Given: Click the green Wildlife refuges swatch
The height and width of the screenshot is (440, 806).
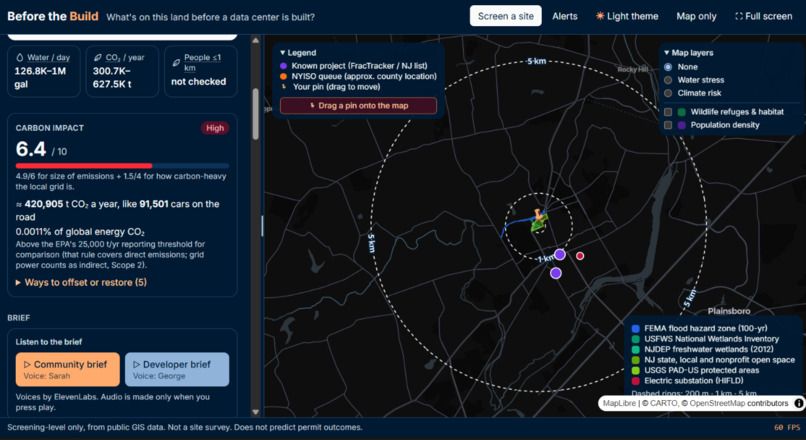Looking at the screenshot, I should tap(682, 112).
